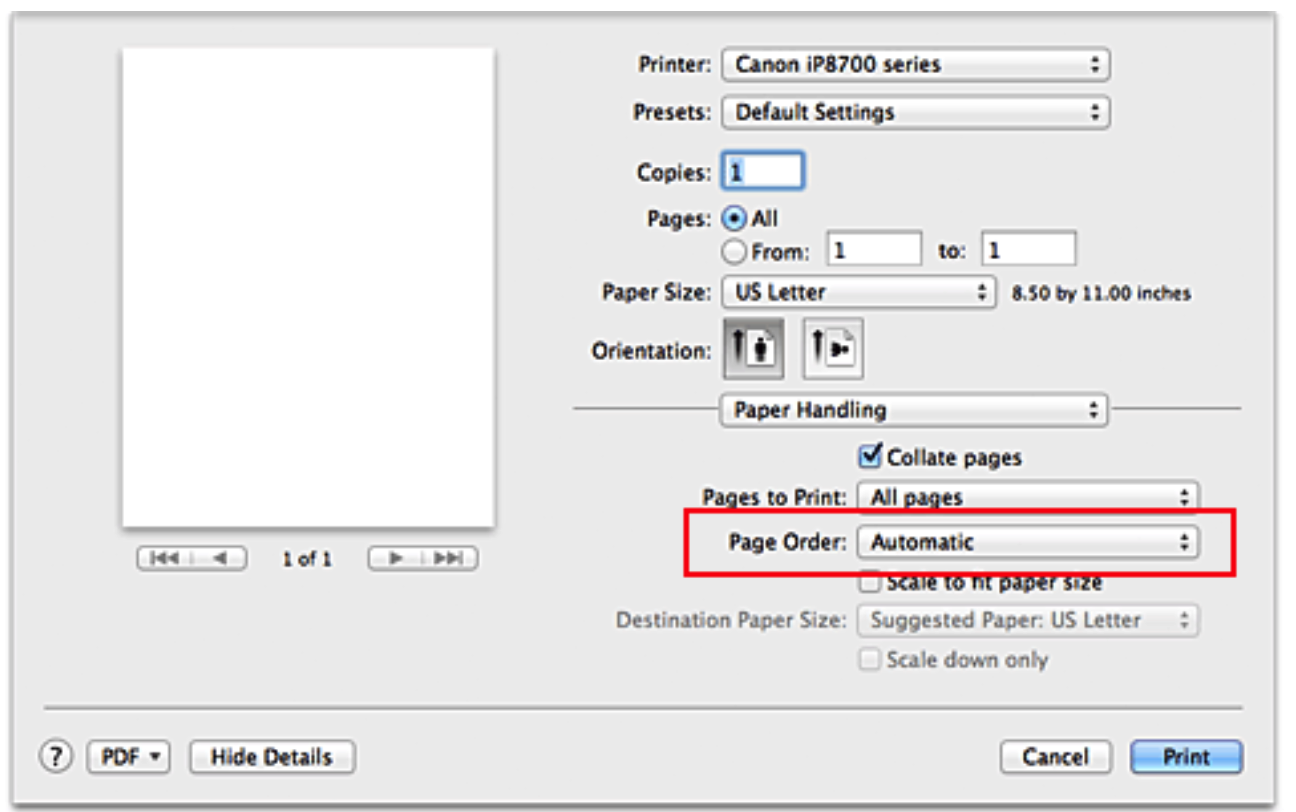Select landscape orientation icon
The width and height of the screenshot is (1296, 812).
click(x=833, y=350)
